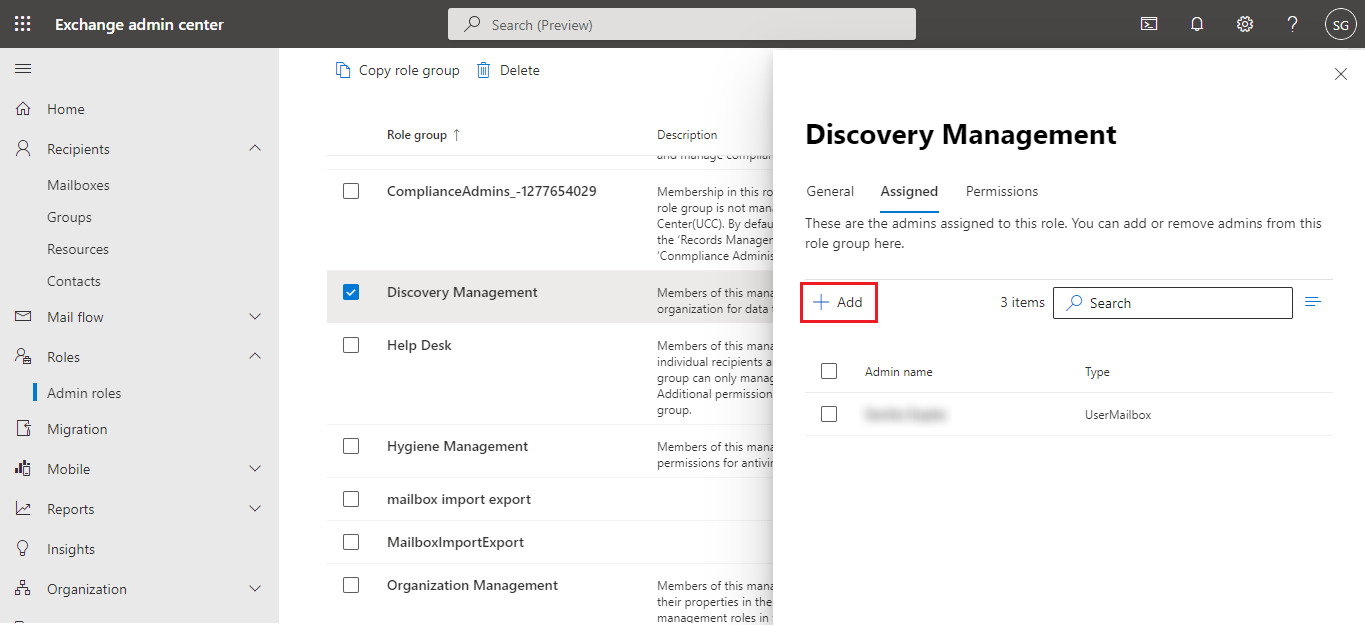
Task: Click the Insights lightbulb icon
Action: [24, 549]
